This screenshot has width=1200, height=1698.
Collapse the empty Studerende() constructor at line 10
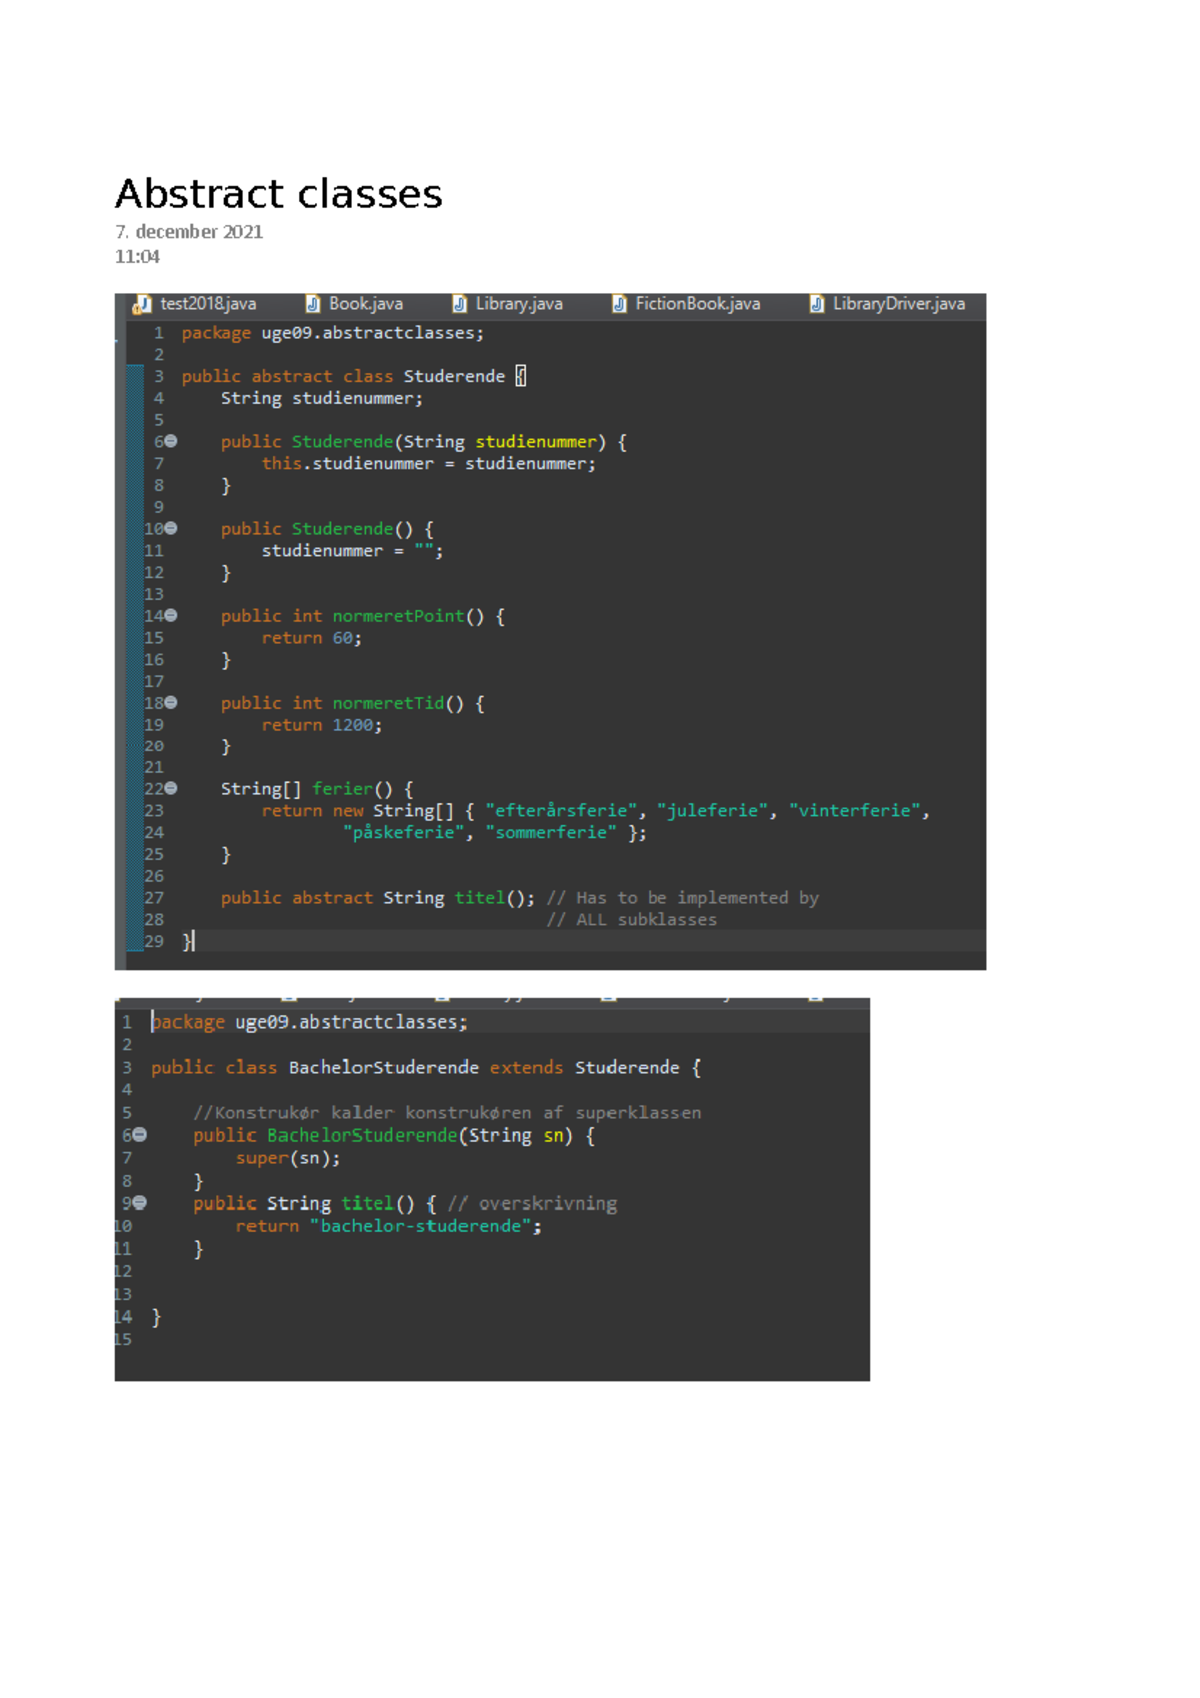point(171,528)
